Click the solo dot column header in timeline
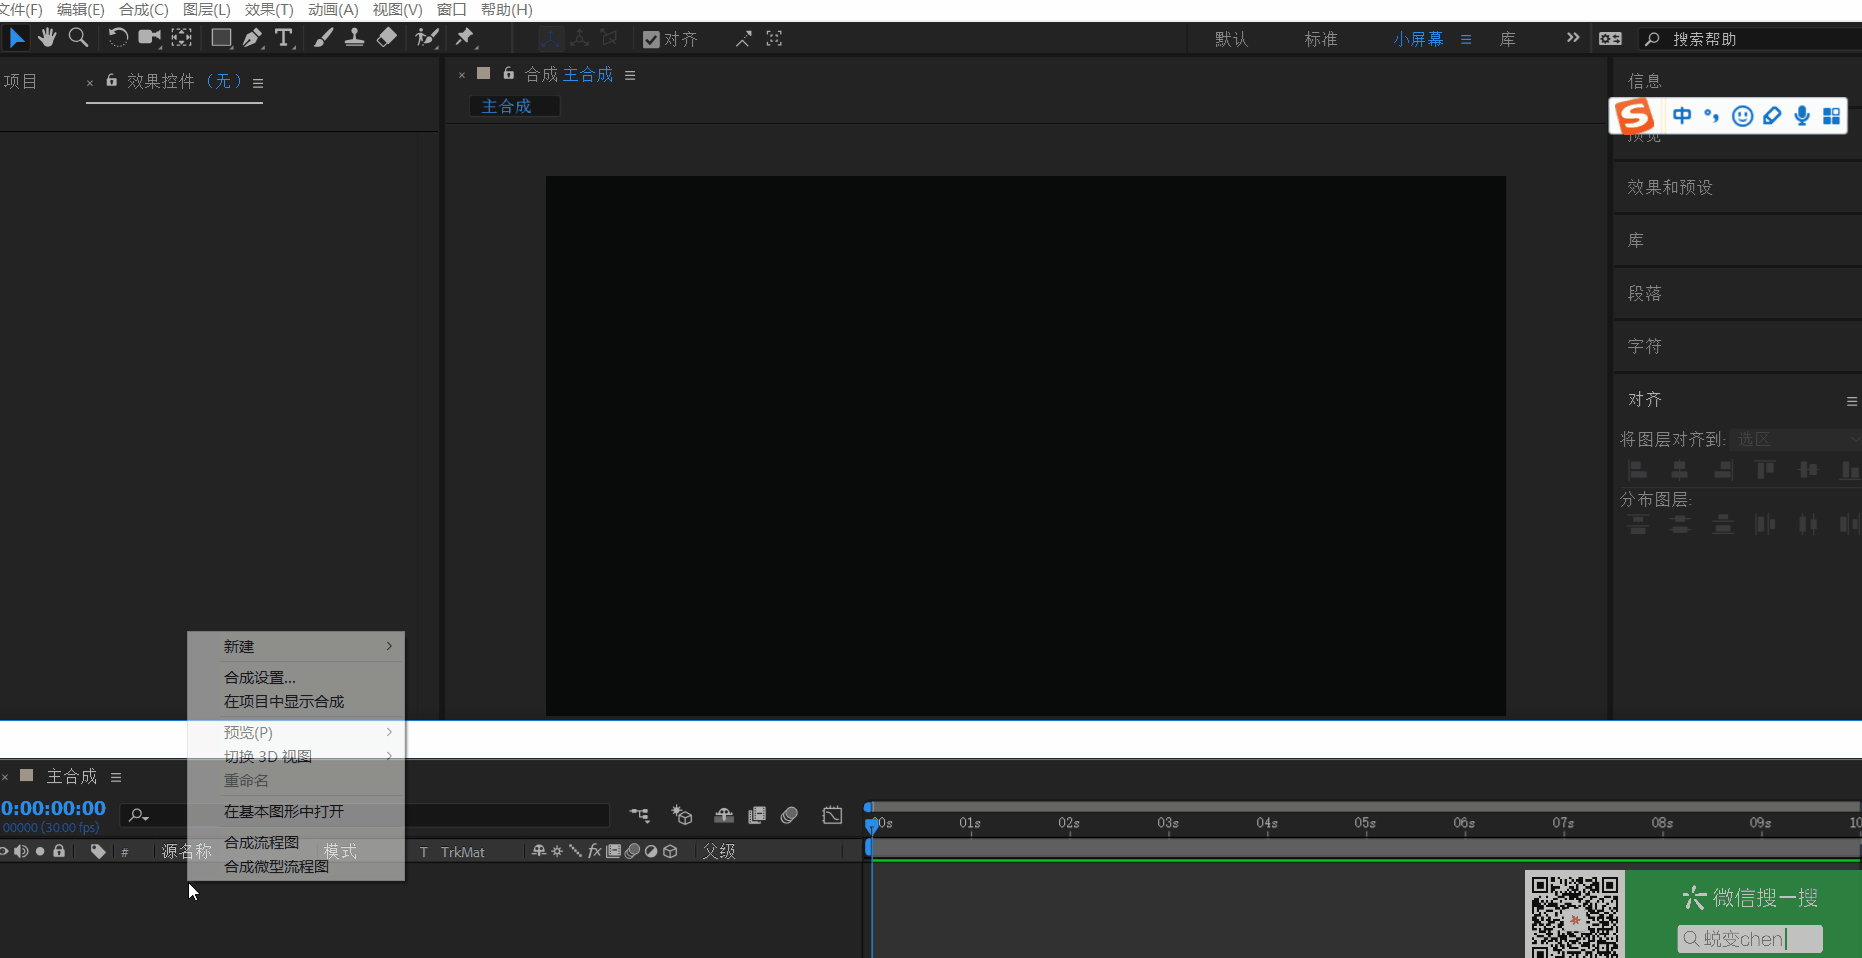Screen dimensions: 1862x958 [x=40, y=851]
